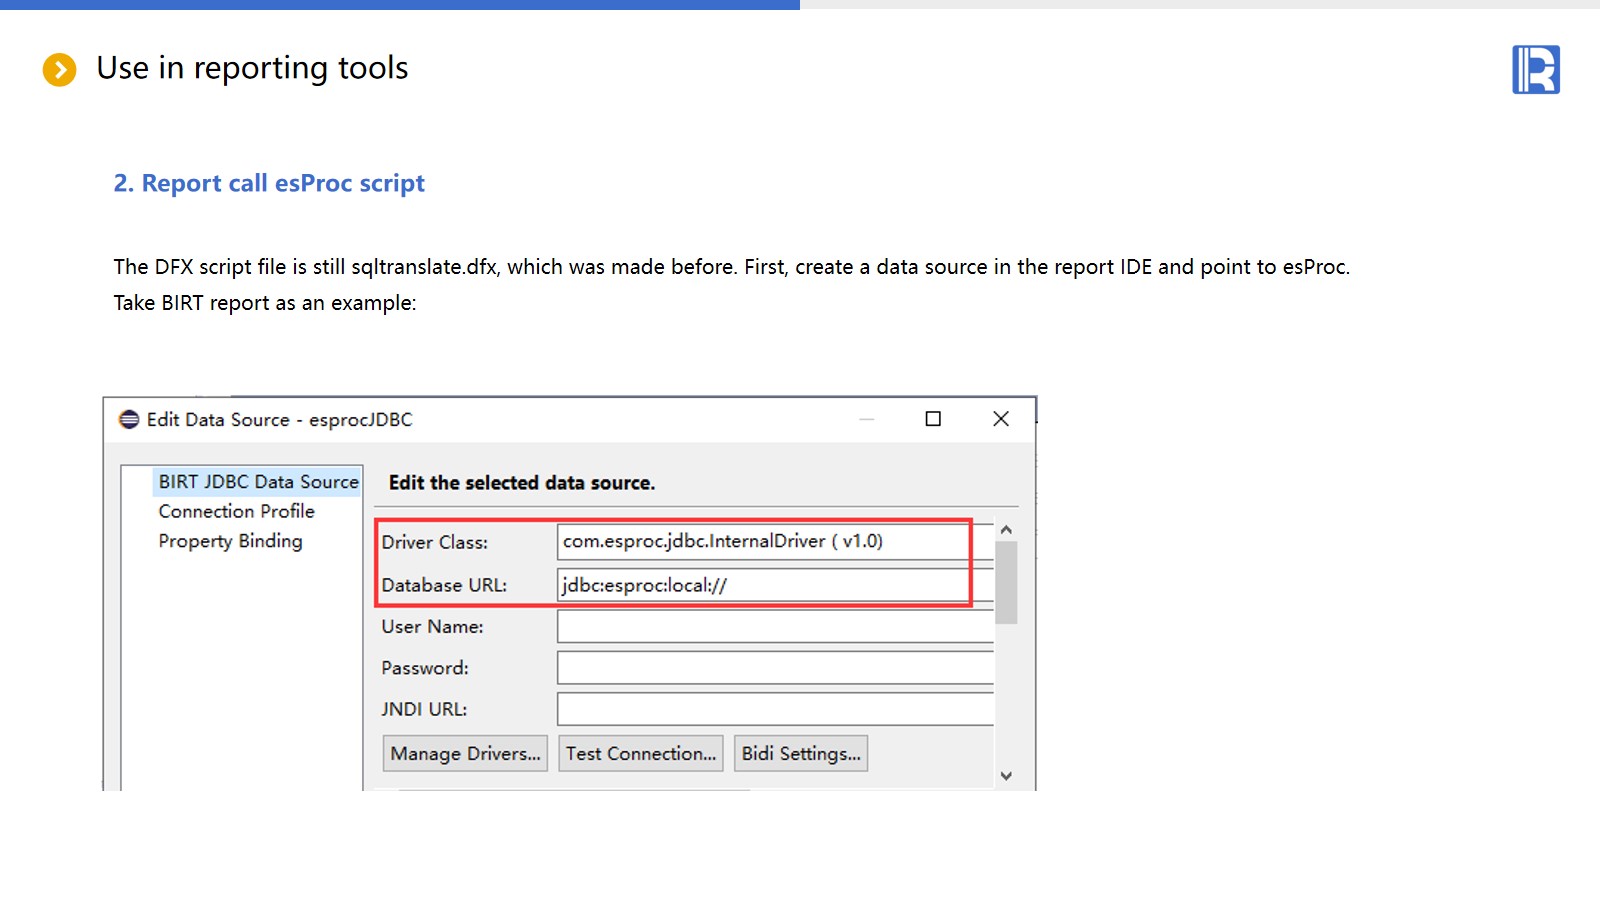Minimize the Edit Data Source dialog
Screen dimensions: 1600x900
(x=867, y=419)
